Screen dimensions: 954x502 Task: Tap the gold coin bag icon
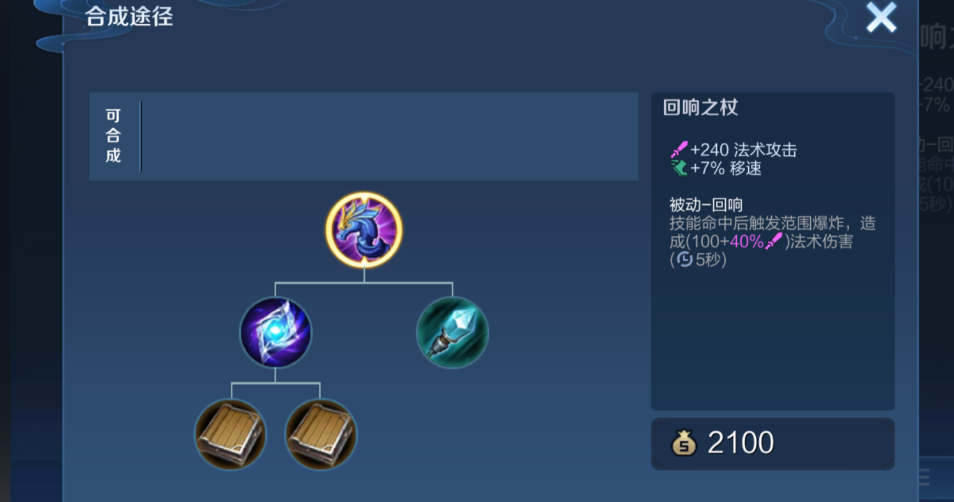(x=684, y=442)
